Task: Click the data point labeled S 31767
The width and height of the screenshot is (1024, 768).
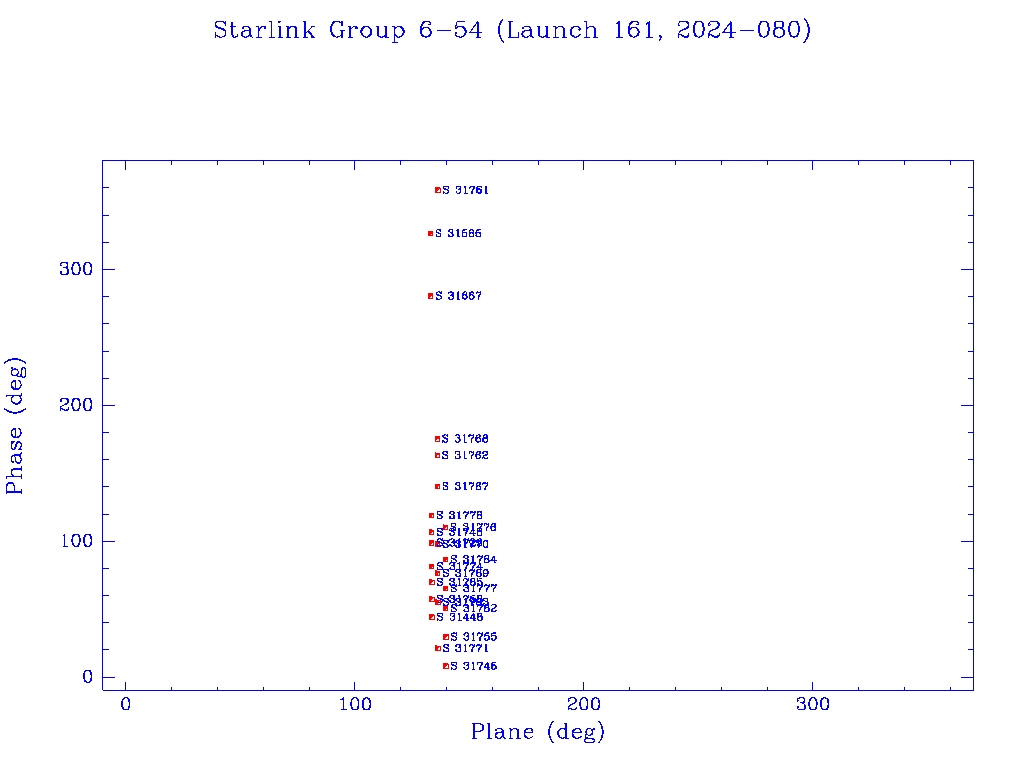Action: pyautogui.click(x=438, y=487)
